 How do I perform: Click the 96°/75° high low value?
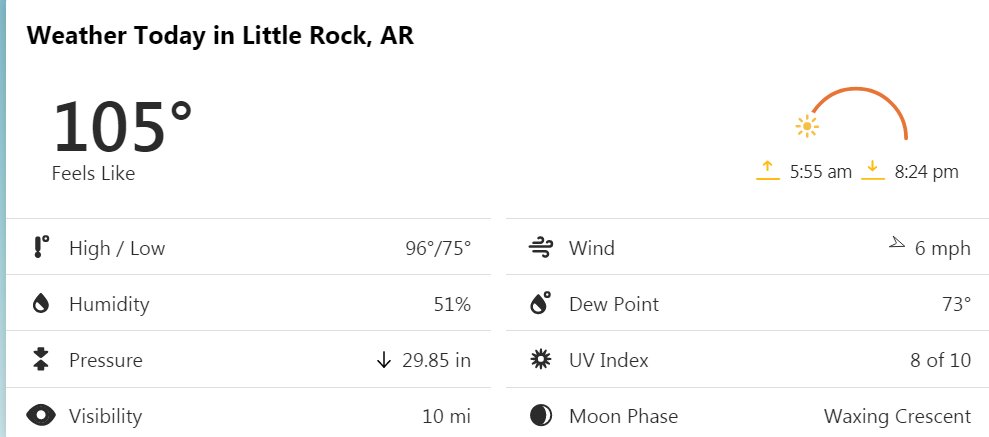pos(438,248)
